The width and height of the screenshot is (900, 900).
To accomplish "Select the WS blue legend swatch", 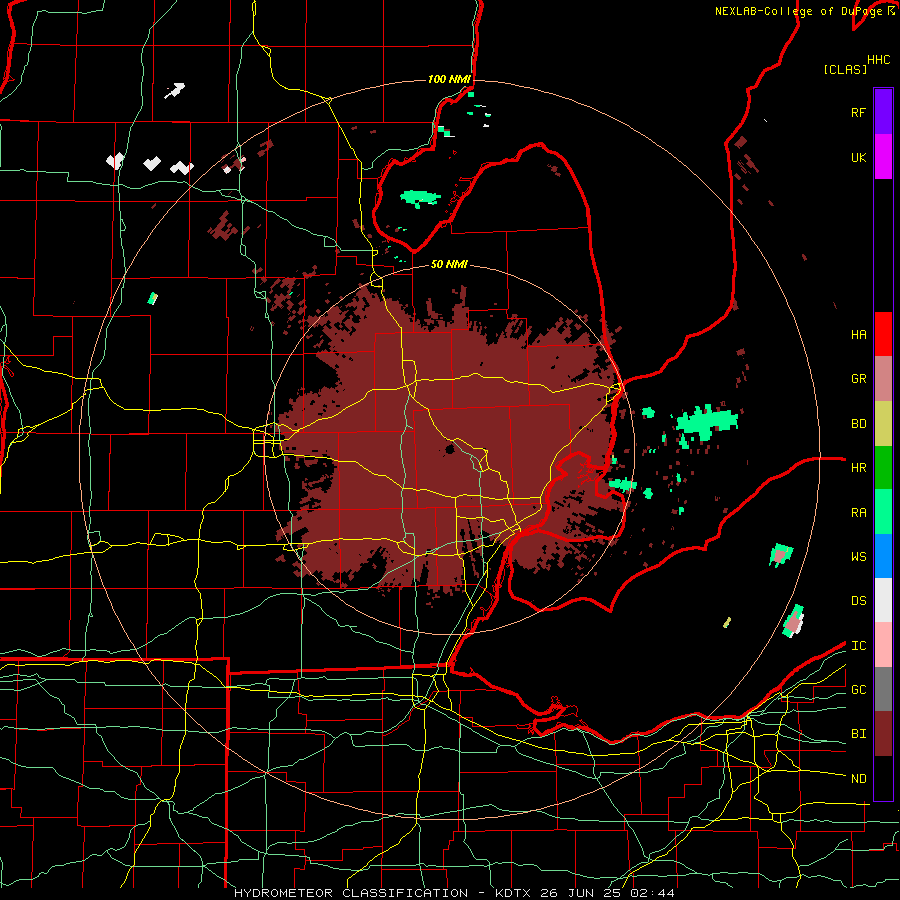I will pos(883,556).
